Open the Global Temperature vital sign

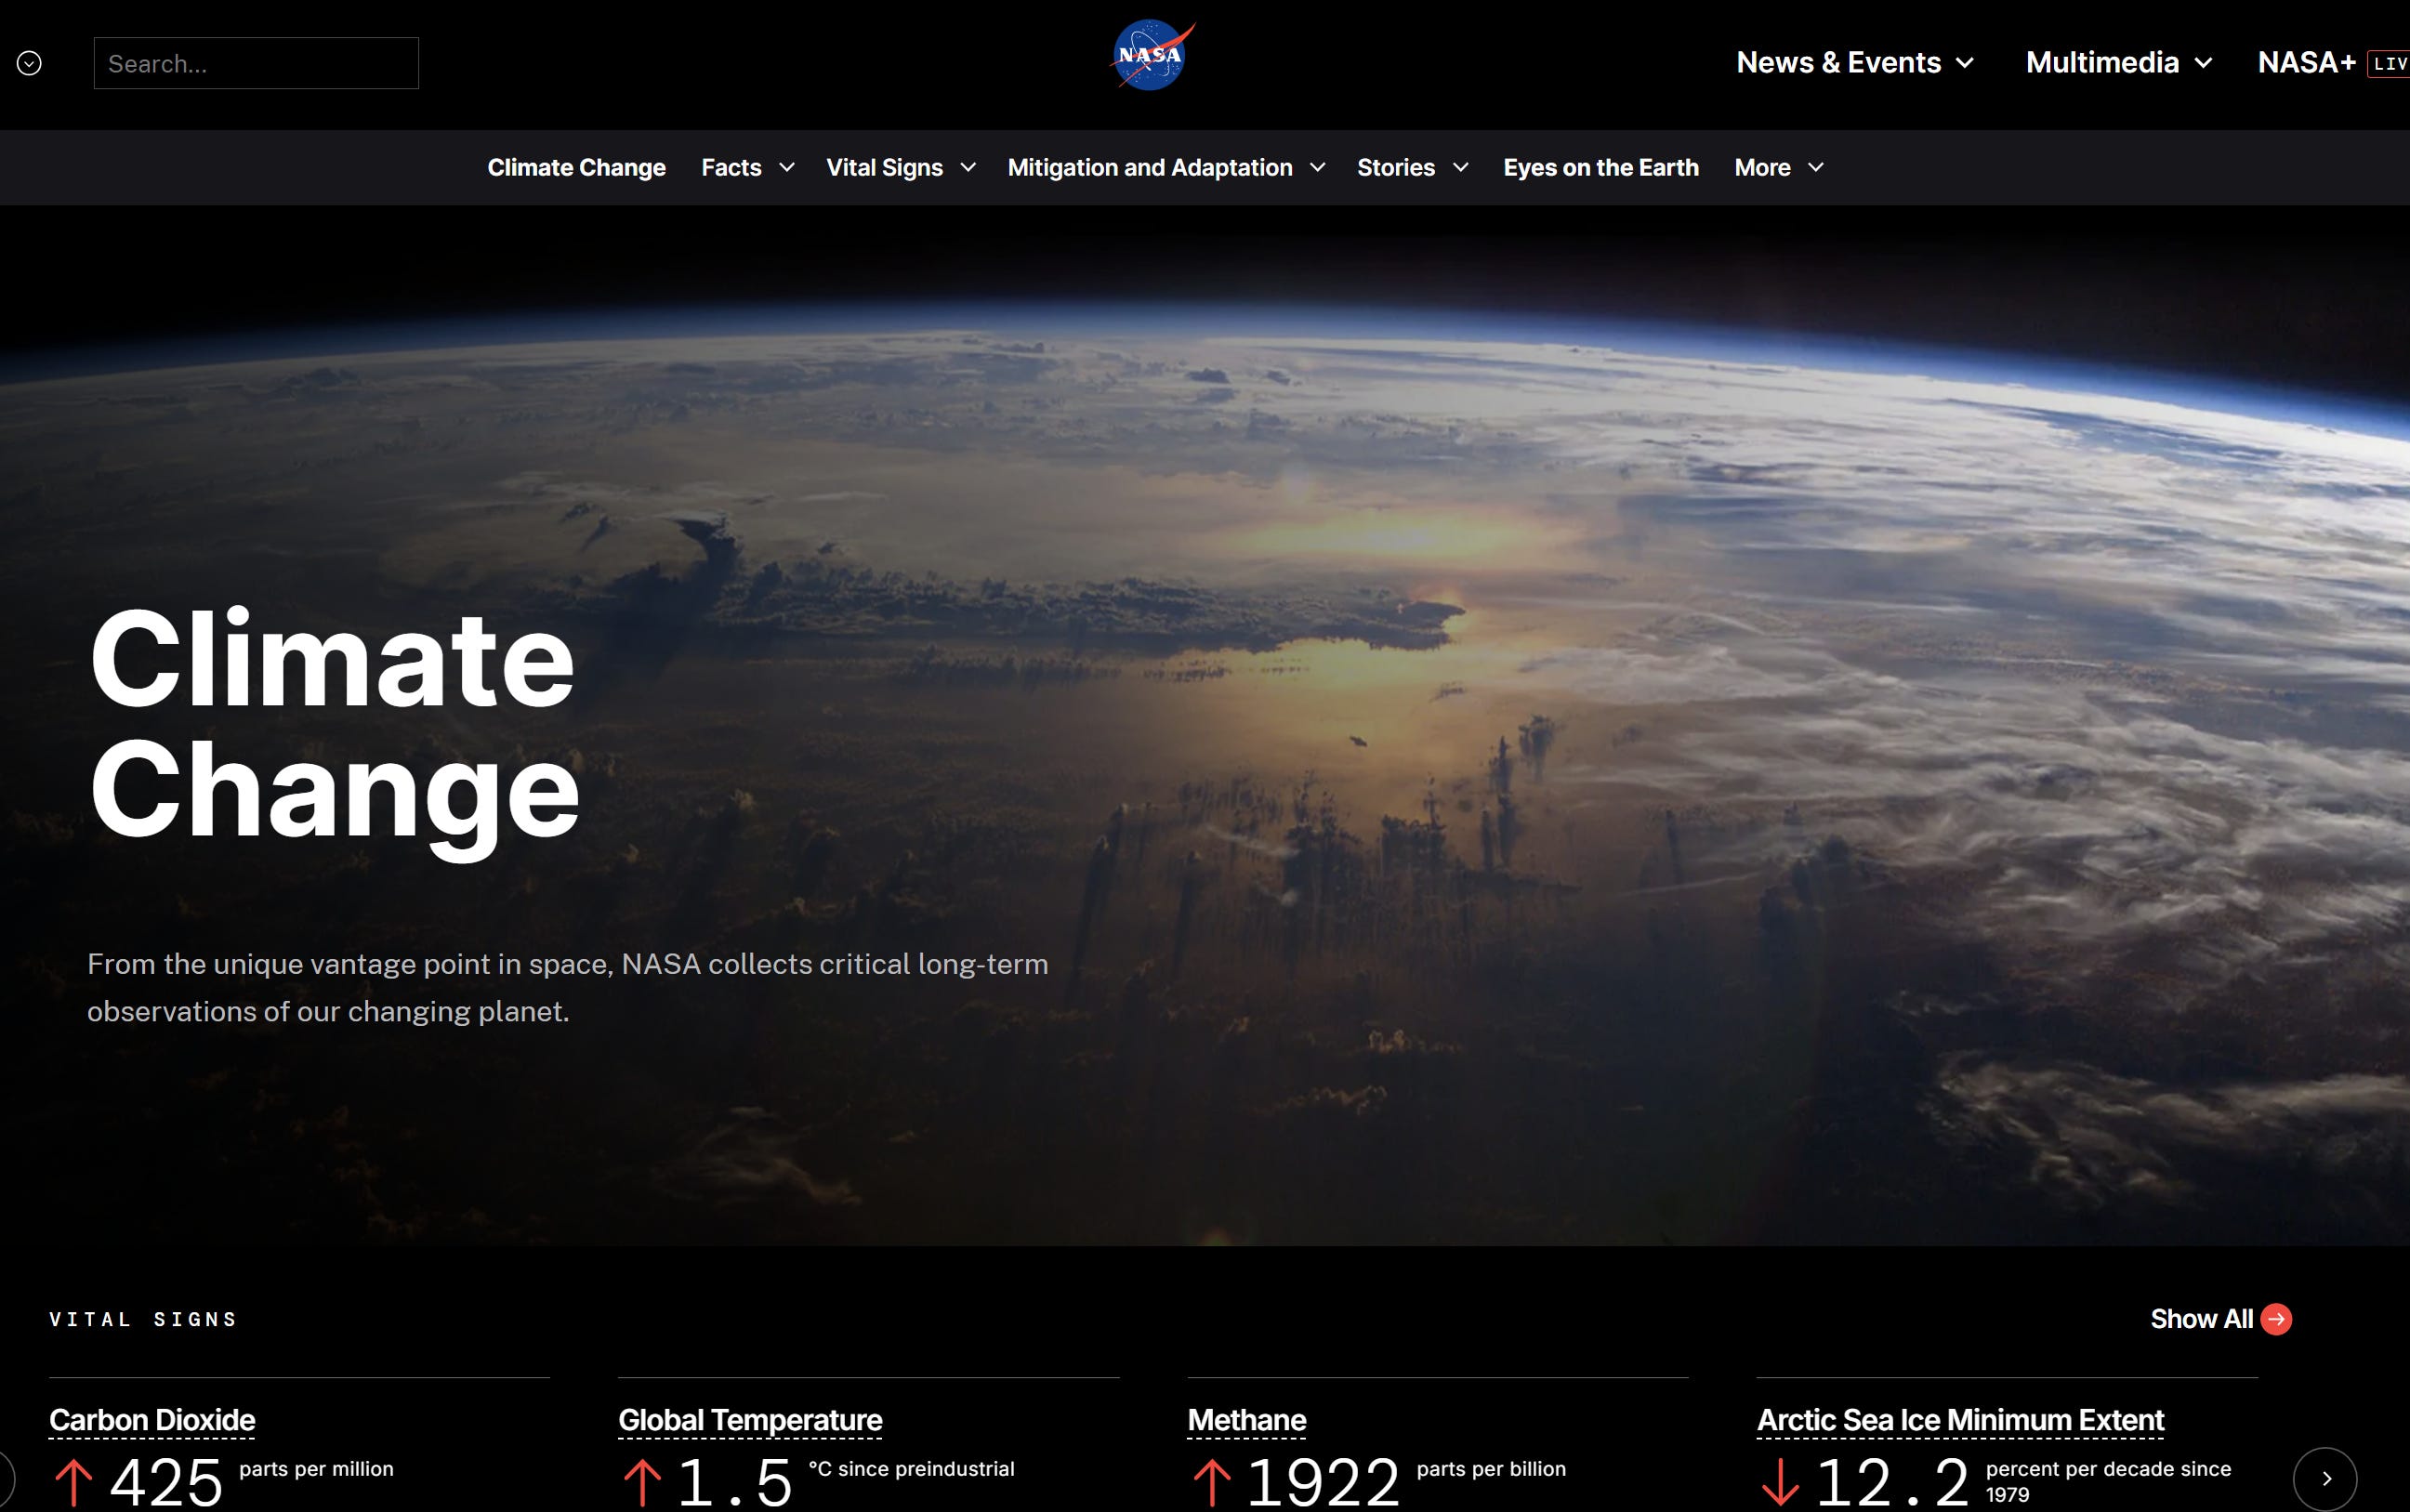coord(750,1420)
